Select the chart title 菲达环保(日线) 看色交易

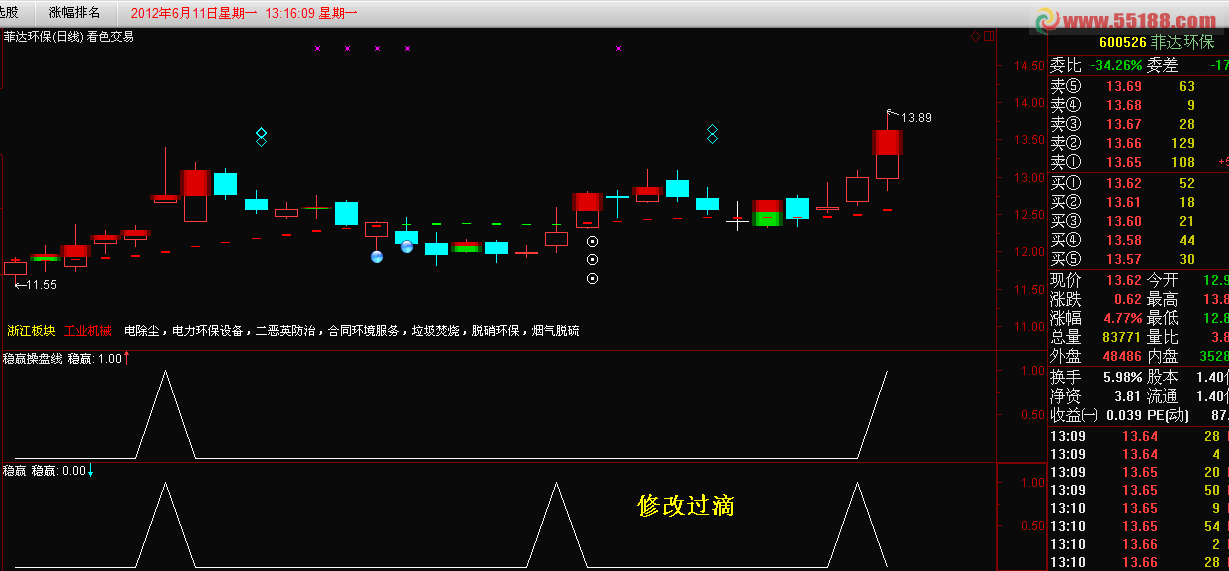click(68, 36)
